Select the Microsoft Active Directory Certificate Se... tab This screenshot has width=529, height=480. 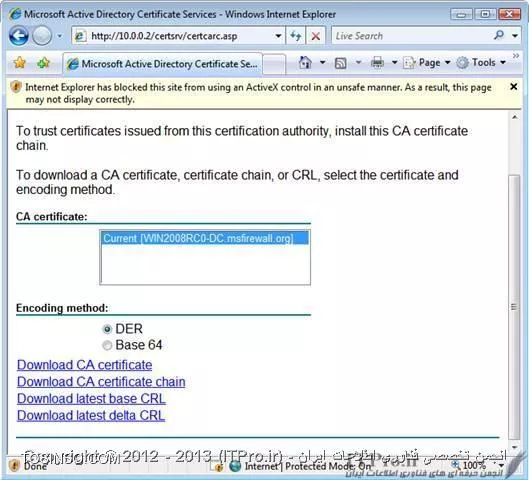point(163,63)
